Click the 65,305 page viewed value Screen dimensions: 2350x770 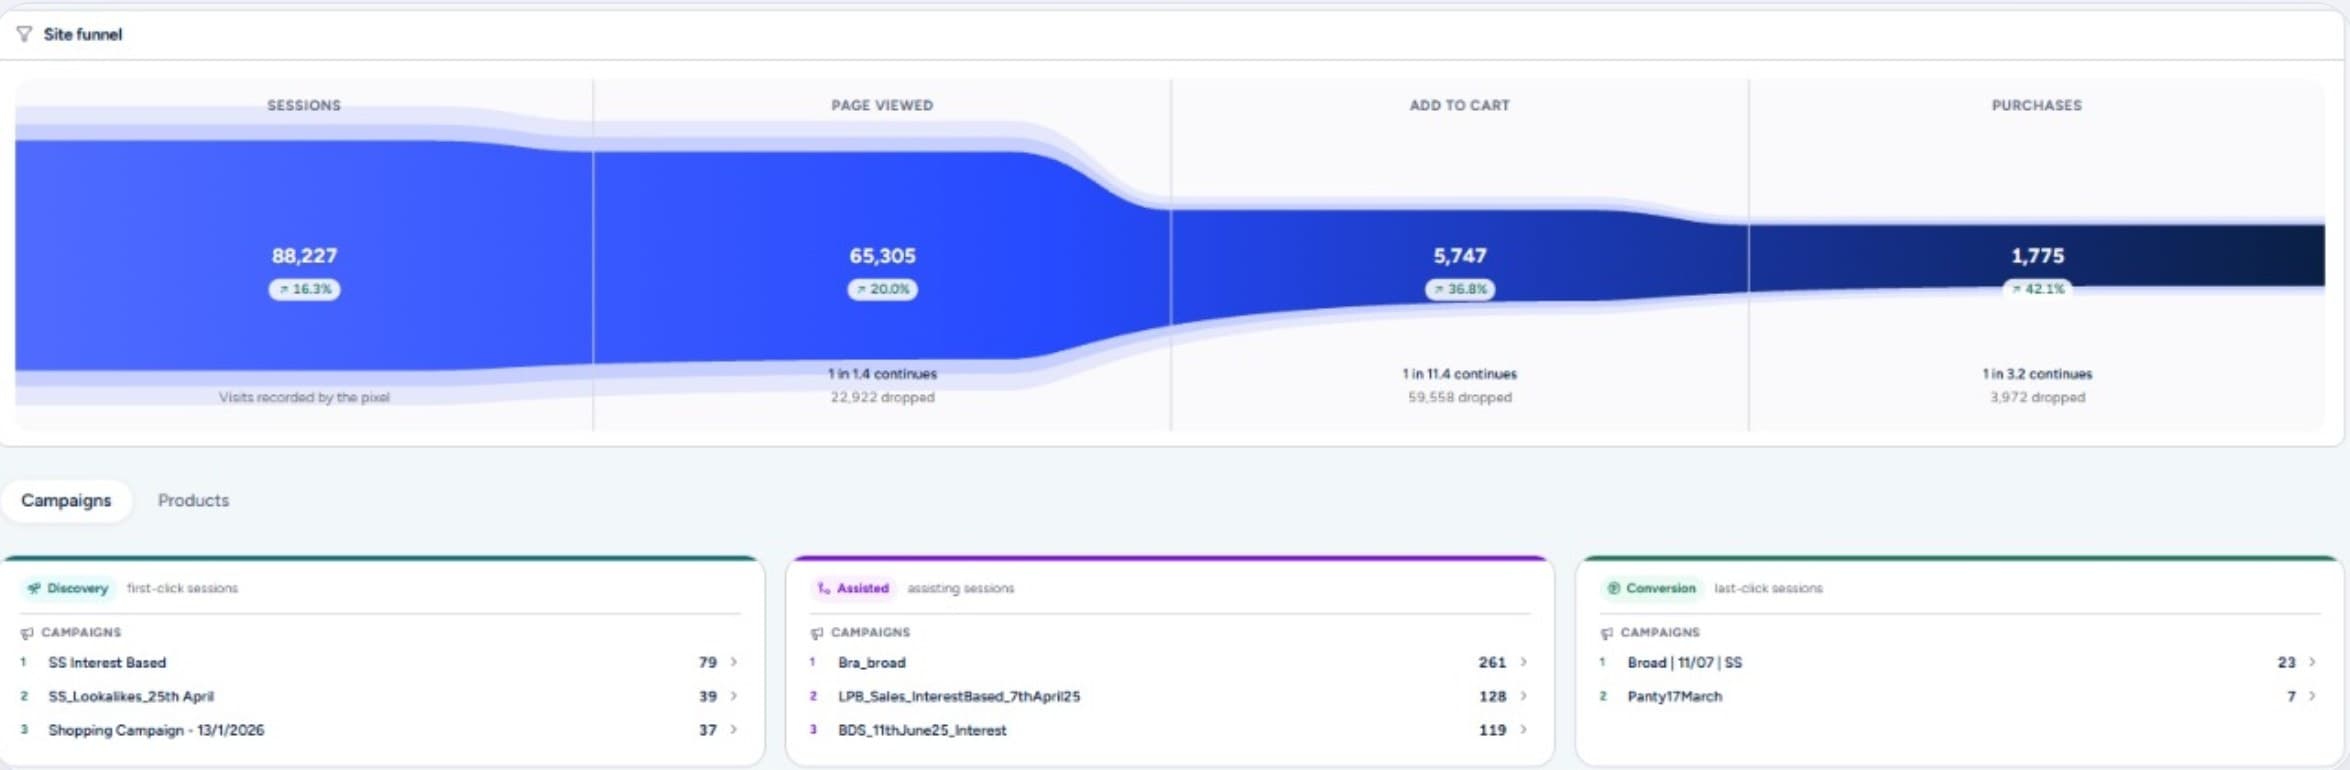[882, 256]
